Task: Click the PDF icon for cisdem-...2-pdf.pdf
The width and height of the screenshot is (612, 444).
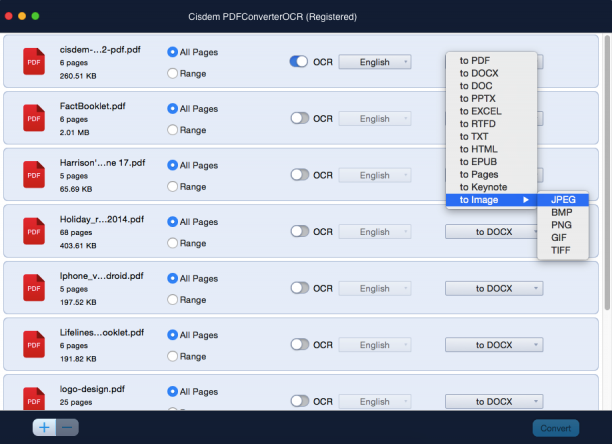Action: tap(34, 61)
